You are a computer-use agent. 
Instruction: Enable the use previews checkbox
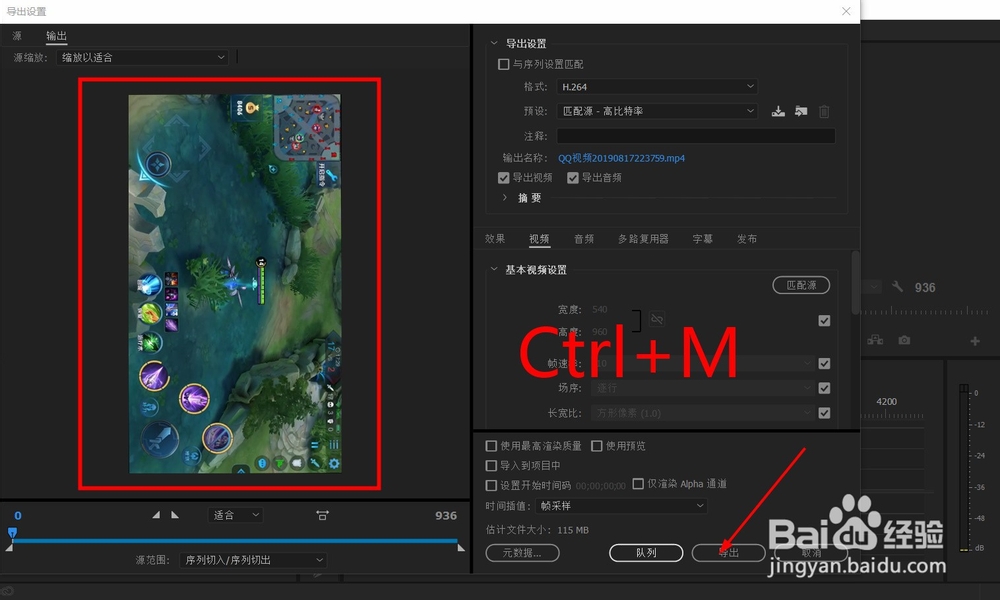coord(596,446)
